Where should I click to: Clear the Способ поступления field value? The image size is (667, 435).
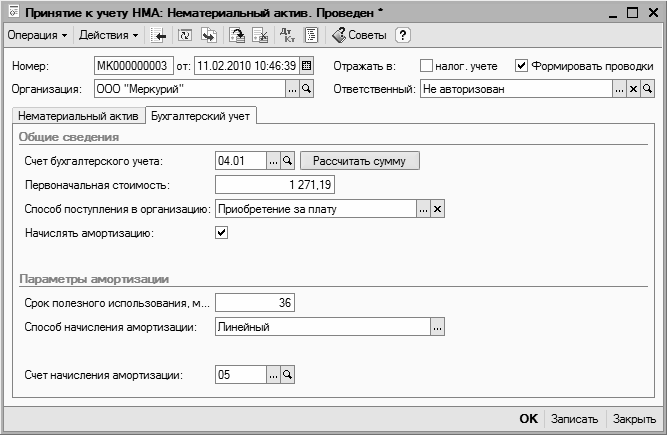[x=437, y=208]
